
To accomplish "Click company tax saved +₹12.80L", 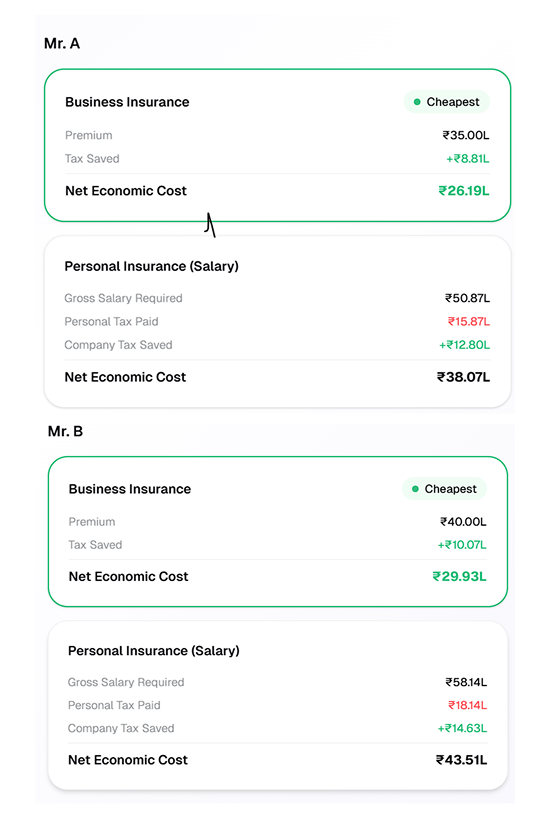I will [464, 345].
